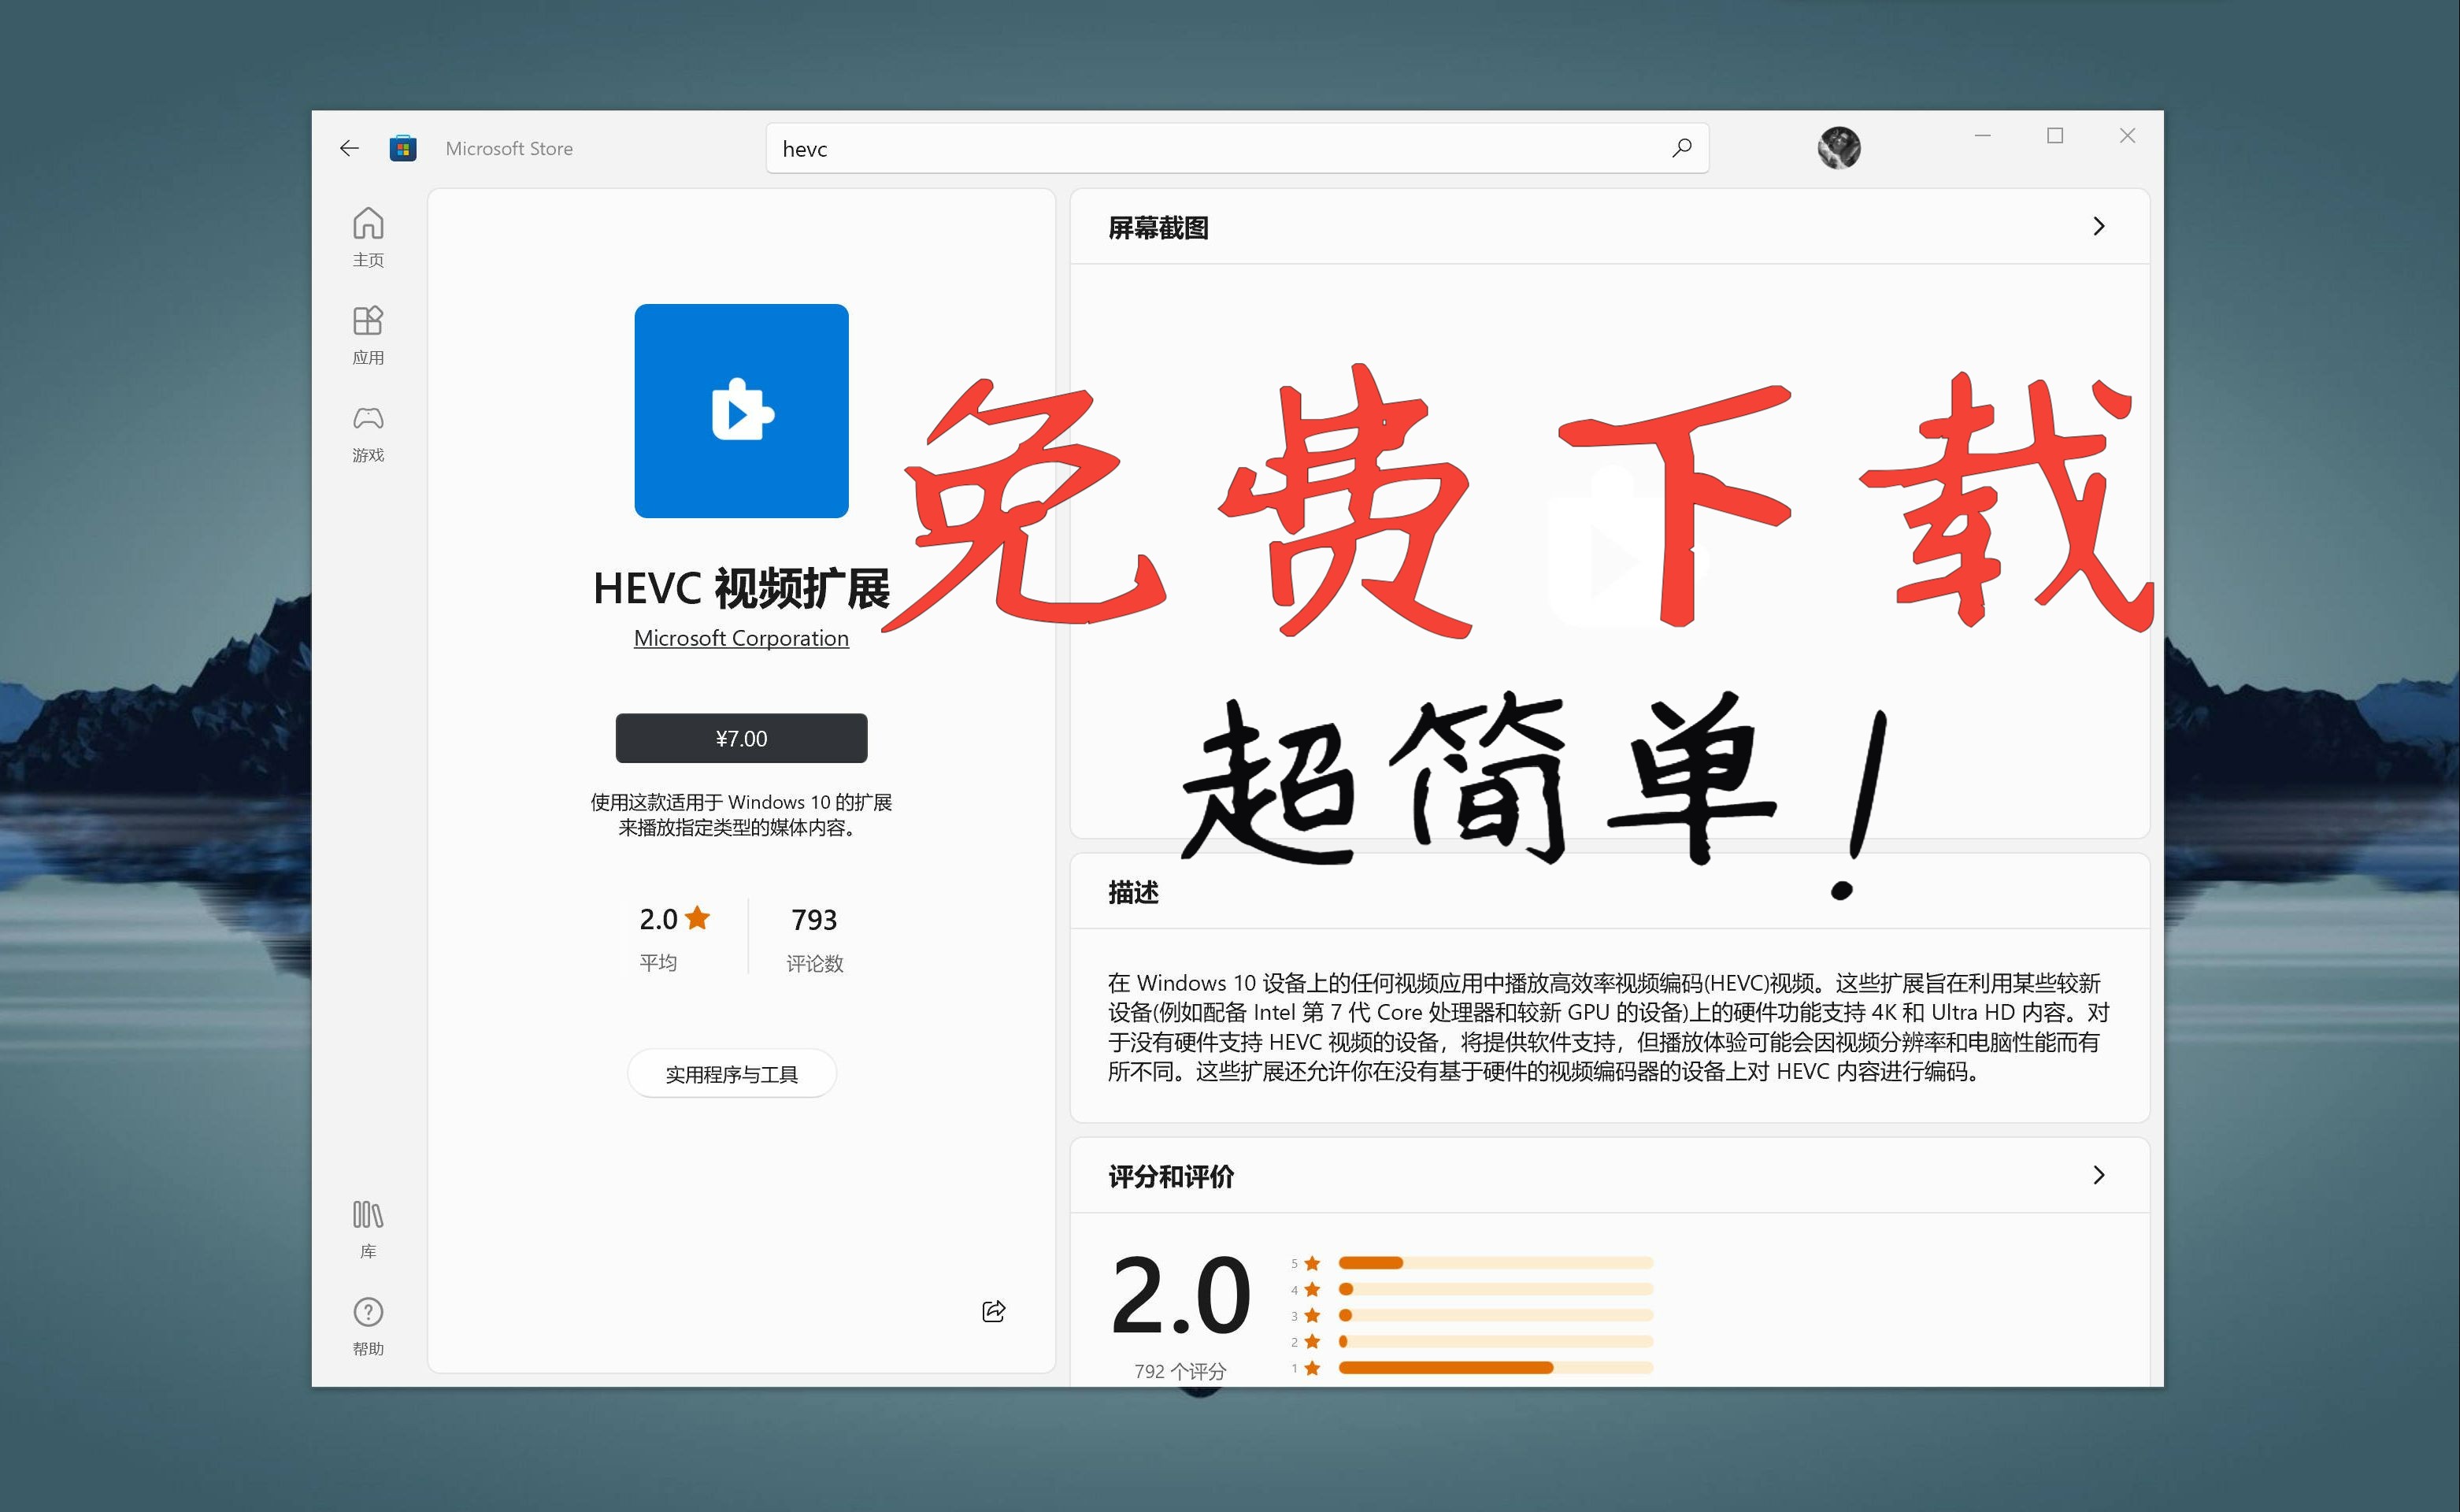Open the 主页 home section
The image size is (2460, 1512).
click(368, 237)
